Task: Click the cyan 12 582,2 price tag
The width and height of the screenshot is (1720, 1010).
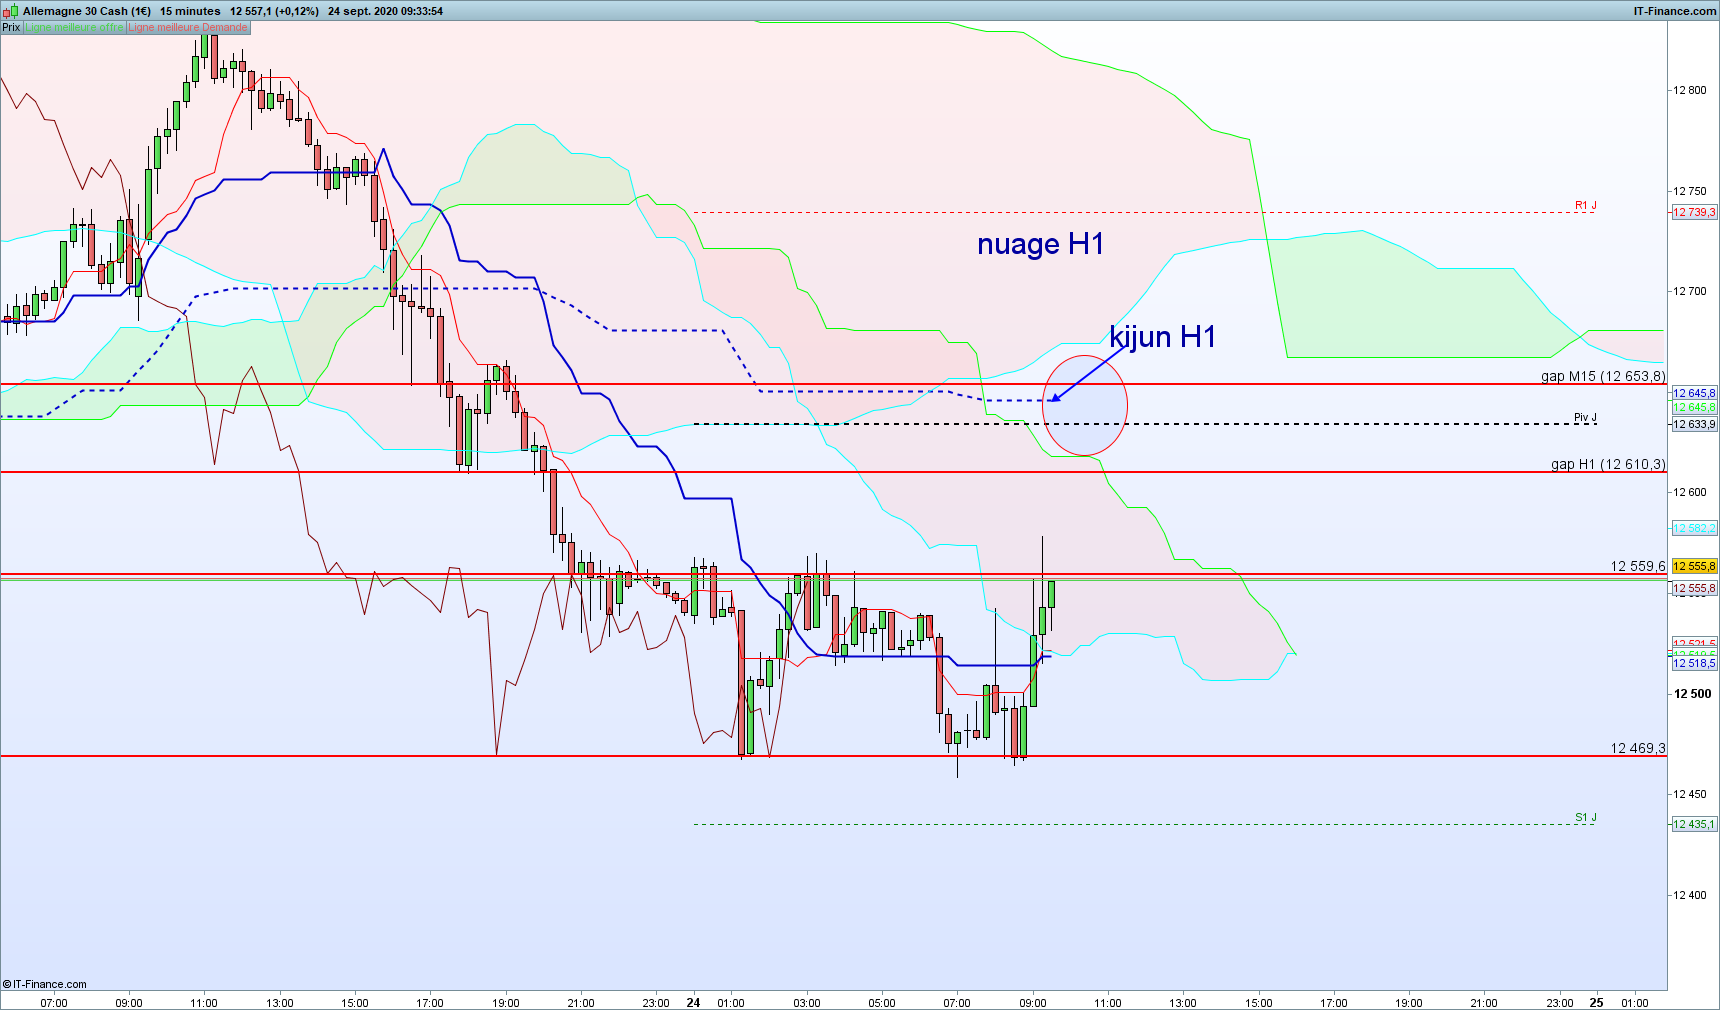Action: [x=1694, y=528]
